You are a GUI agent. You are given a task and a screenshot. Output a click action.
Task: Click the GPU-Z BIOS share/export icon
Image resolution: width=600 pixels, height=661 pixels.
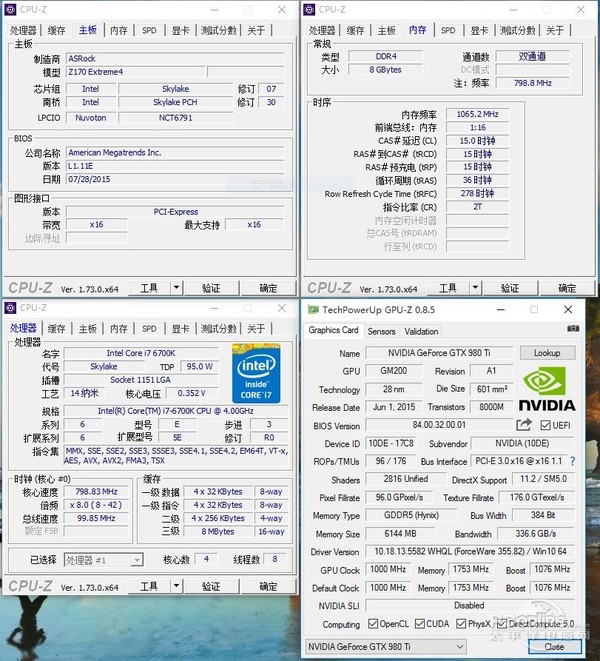(524, 425)
